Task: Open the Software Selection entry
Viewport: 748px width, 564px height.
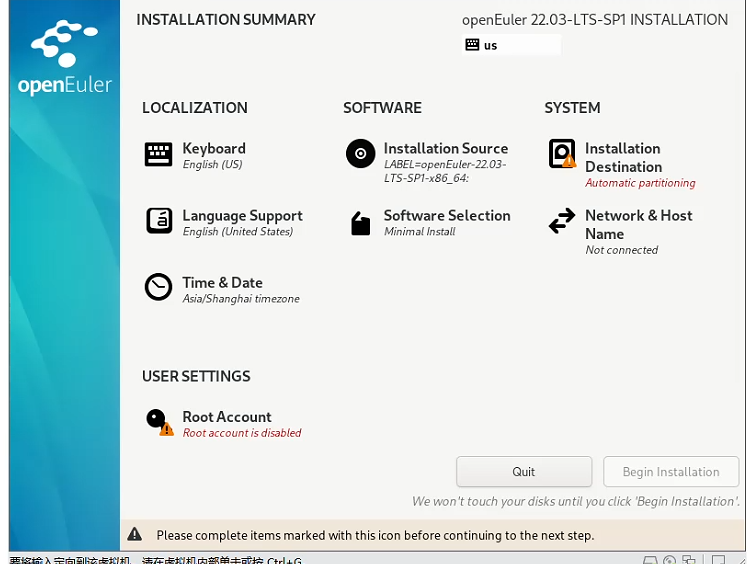Action: pos(431,223)
